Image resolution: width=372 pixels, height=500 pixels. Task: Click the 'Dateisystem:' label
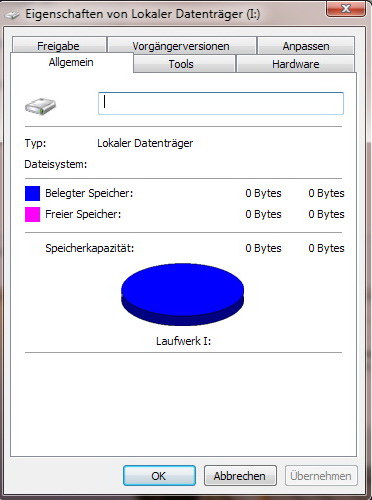point(56,164)
